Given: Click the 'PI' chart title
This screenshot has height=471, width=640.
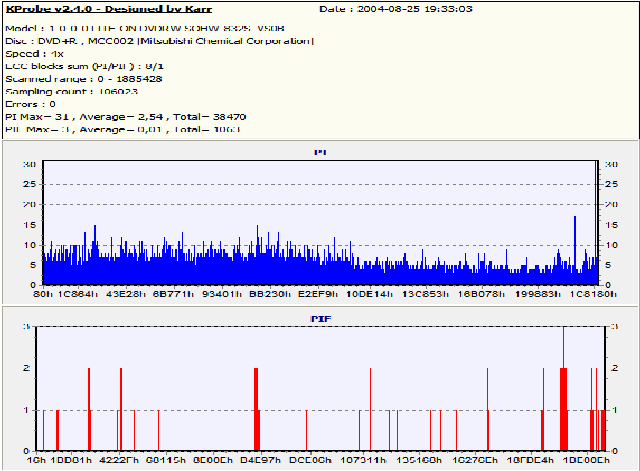Looking at the screenshot, I should click(320, 152).
